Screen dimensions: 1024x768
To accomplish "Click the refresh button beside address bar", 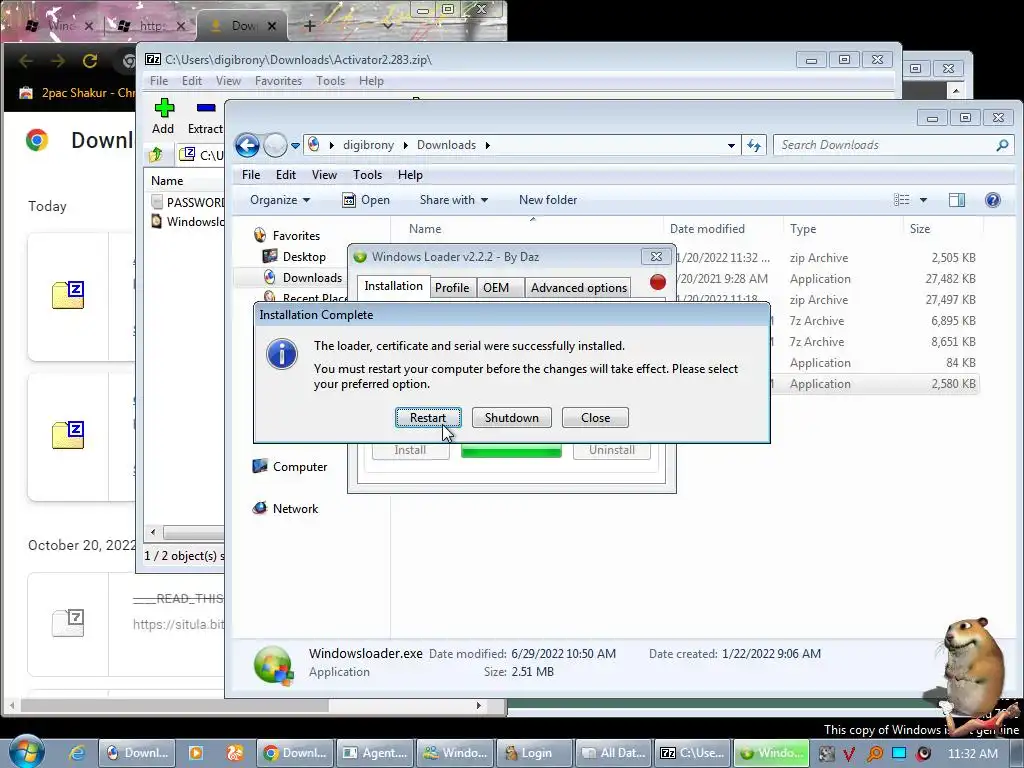I will tap(754, 146).
